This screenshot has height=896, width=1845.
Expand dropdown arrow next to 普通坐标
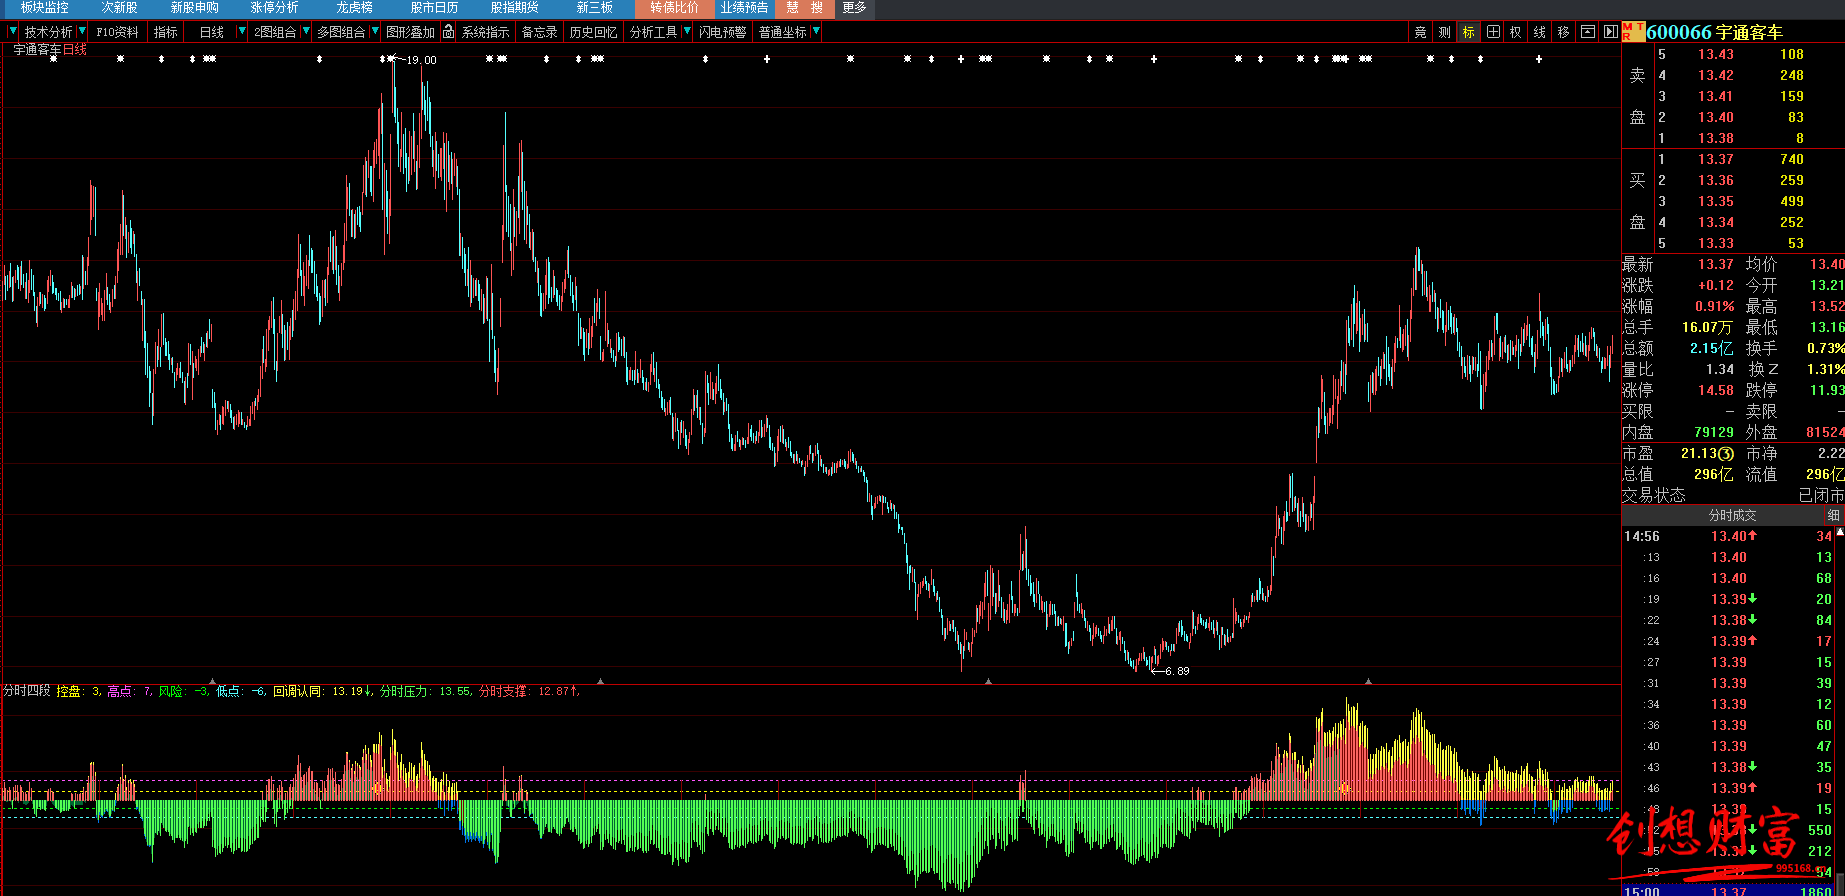(816, 32)
